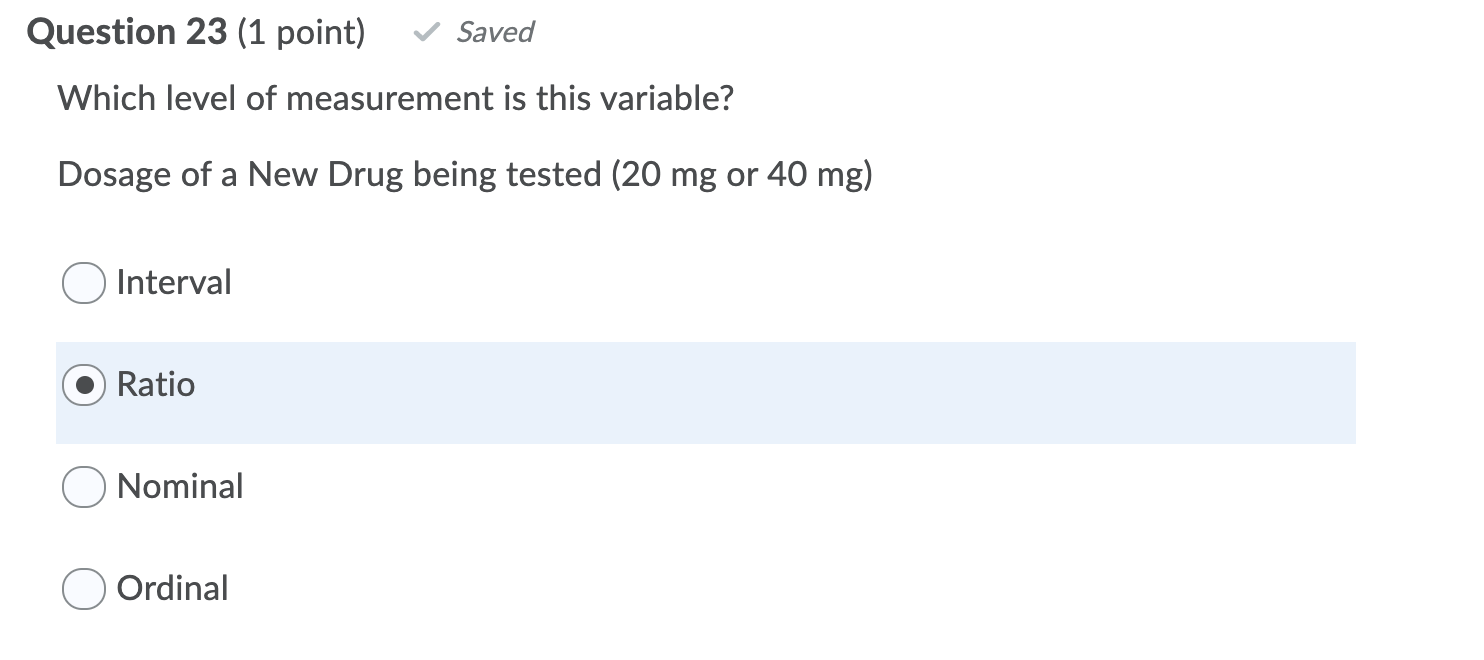Select the Interval radio button

tap(83, 283)
